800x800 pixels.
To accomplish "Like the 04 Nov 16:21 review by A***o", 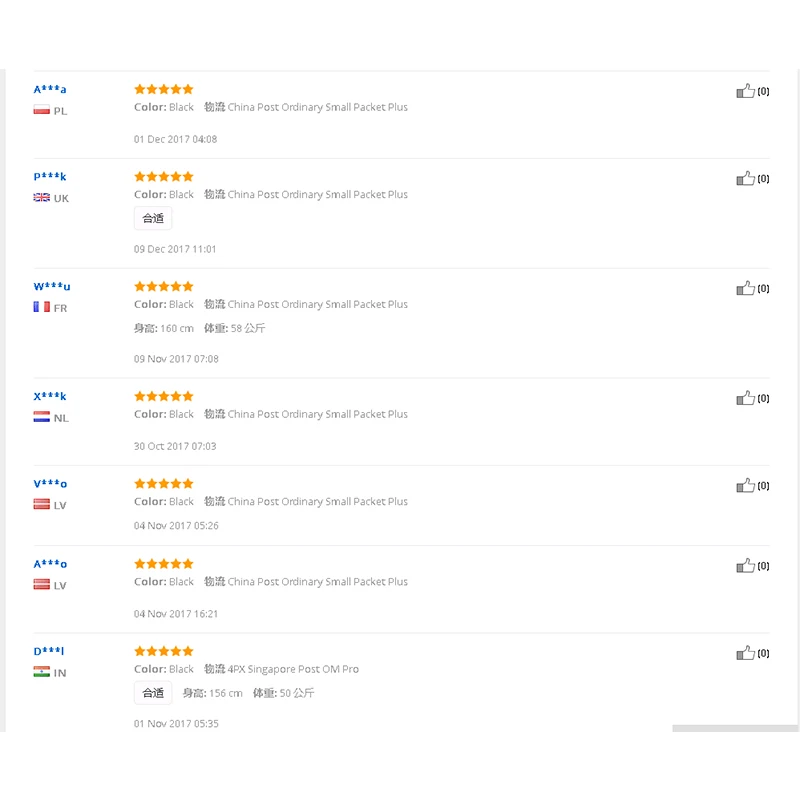I will click(x=745, y=566).
